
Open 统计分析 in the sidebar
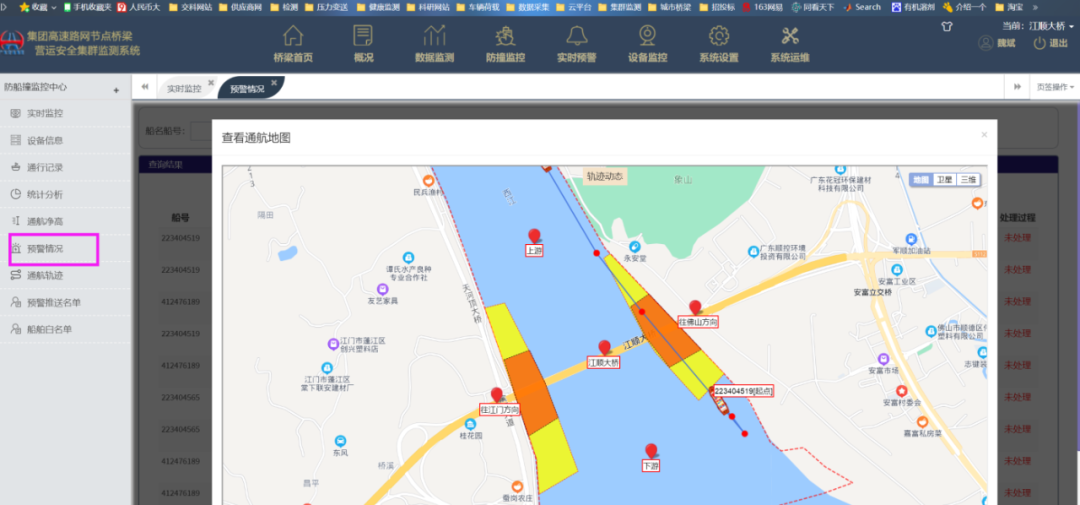tap(45, 194)
